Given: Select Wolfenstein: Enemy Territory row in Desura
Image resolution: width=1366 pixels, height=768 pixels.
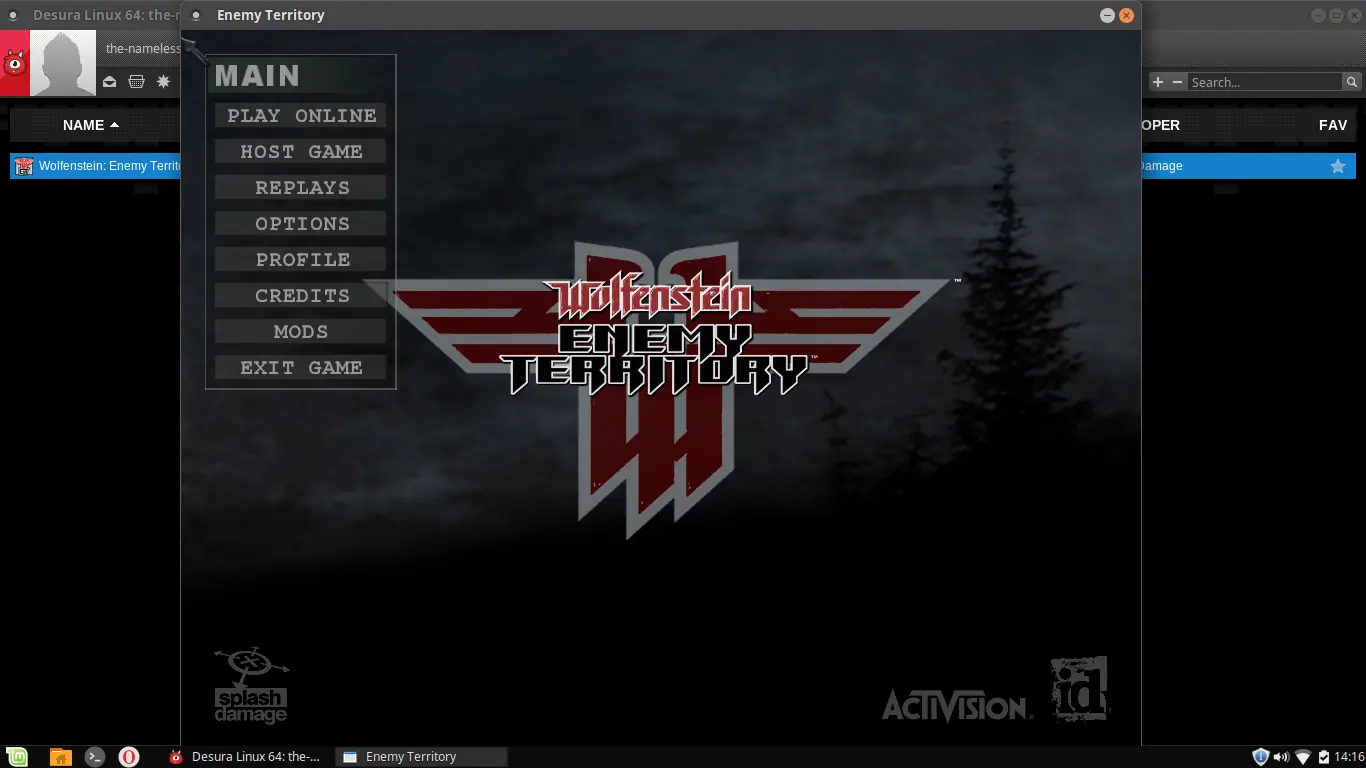Looking at the screenshot, I should [95, 166].
